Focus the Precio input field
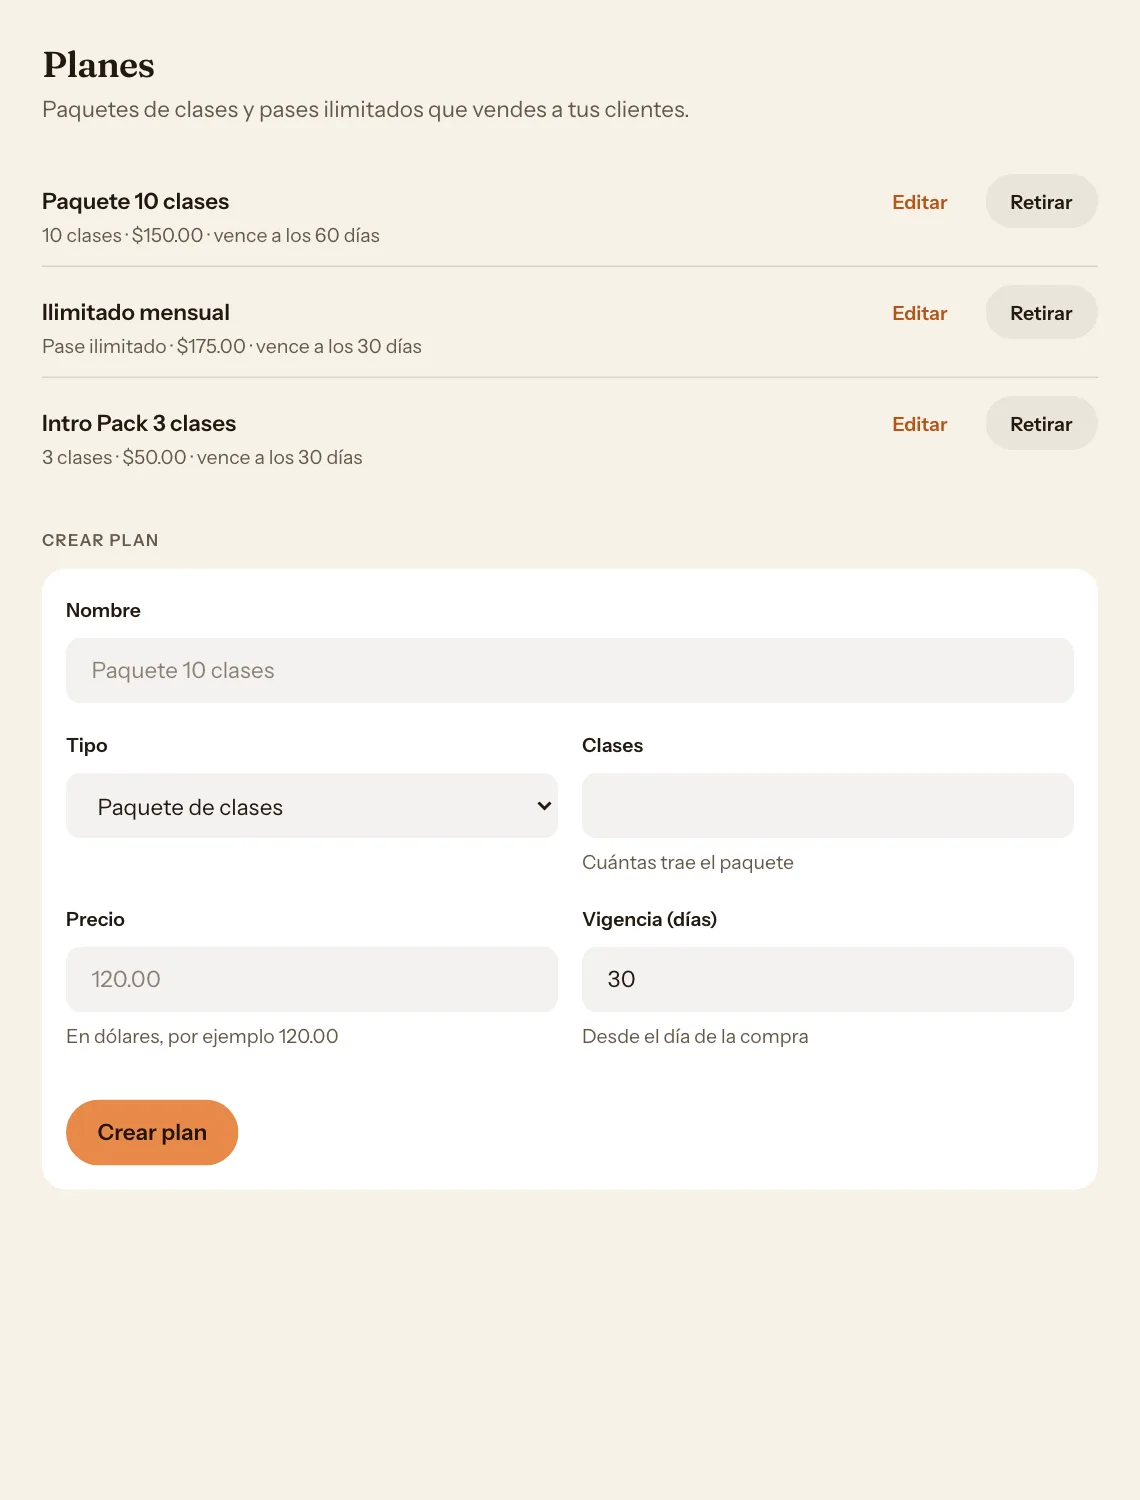The image size is (1140, 1500). pos(312,979)
